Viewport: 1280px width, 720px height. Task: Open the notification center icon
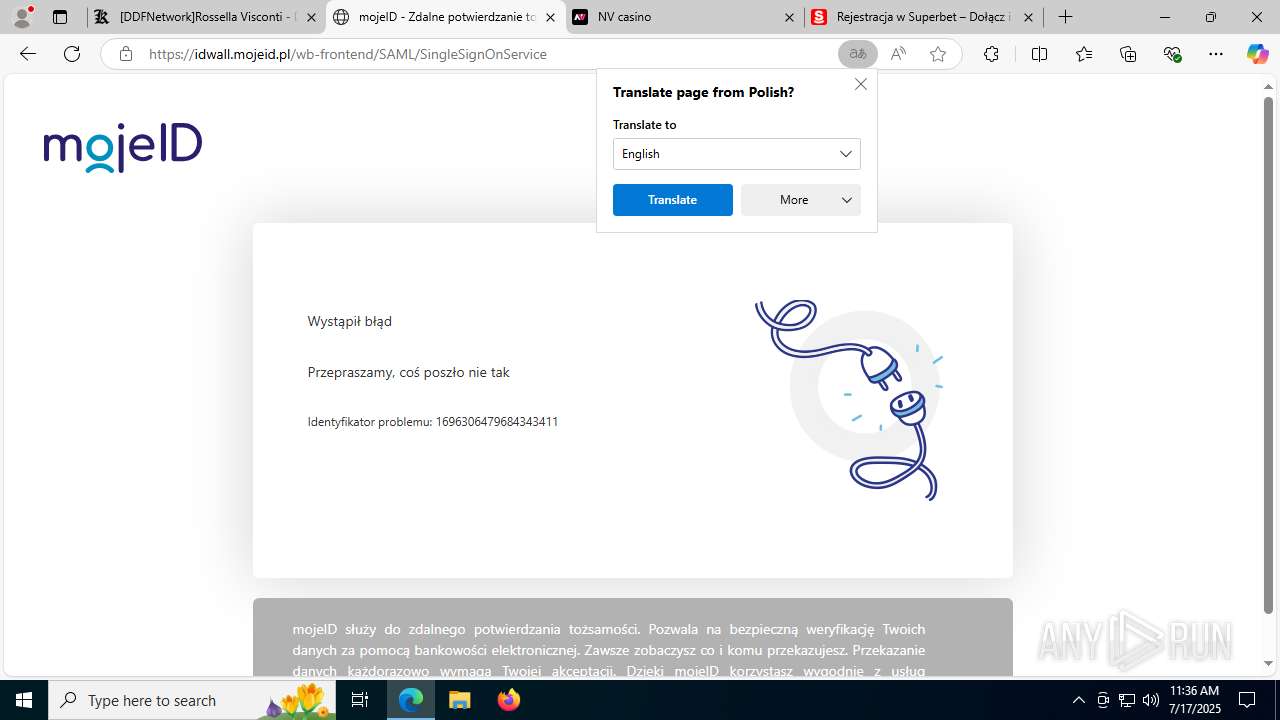1247,700
